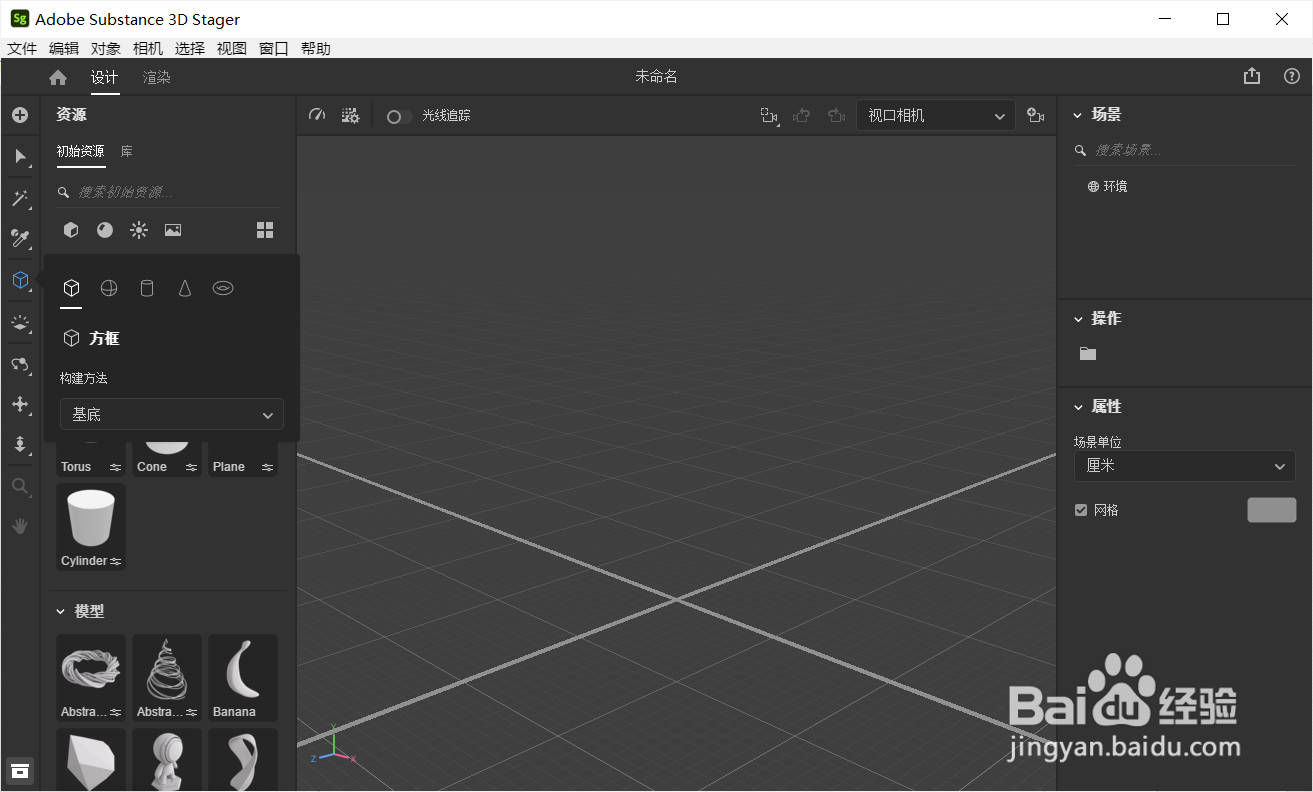Filter assets by images icon

173,230
